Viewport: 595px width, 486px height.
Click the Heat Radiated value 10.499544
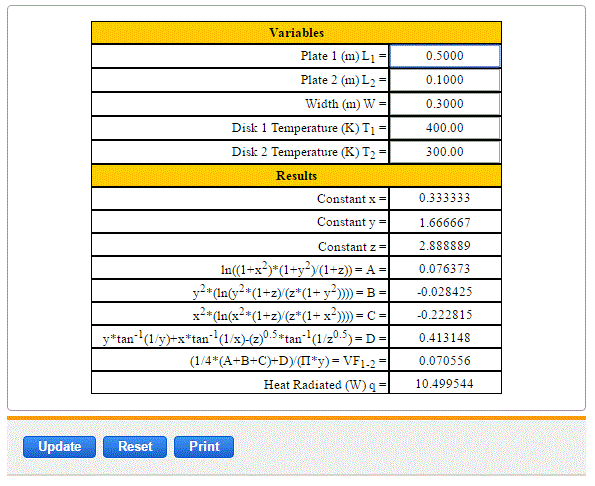point(444,384)
